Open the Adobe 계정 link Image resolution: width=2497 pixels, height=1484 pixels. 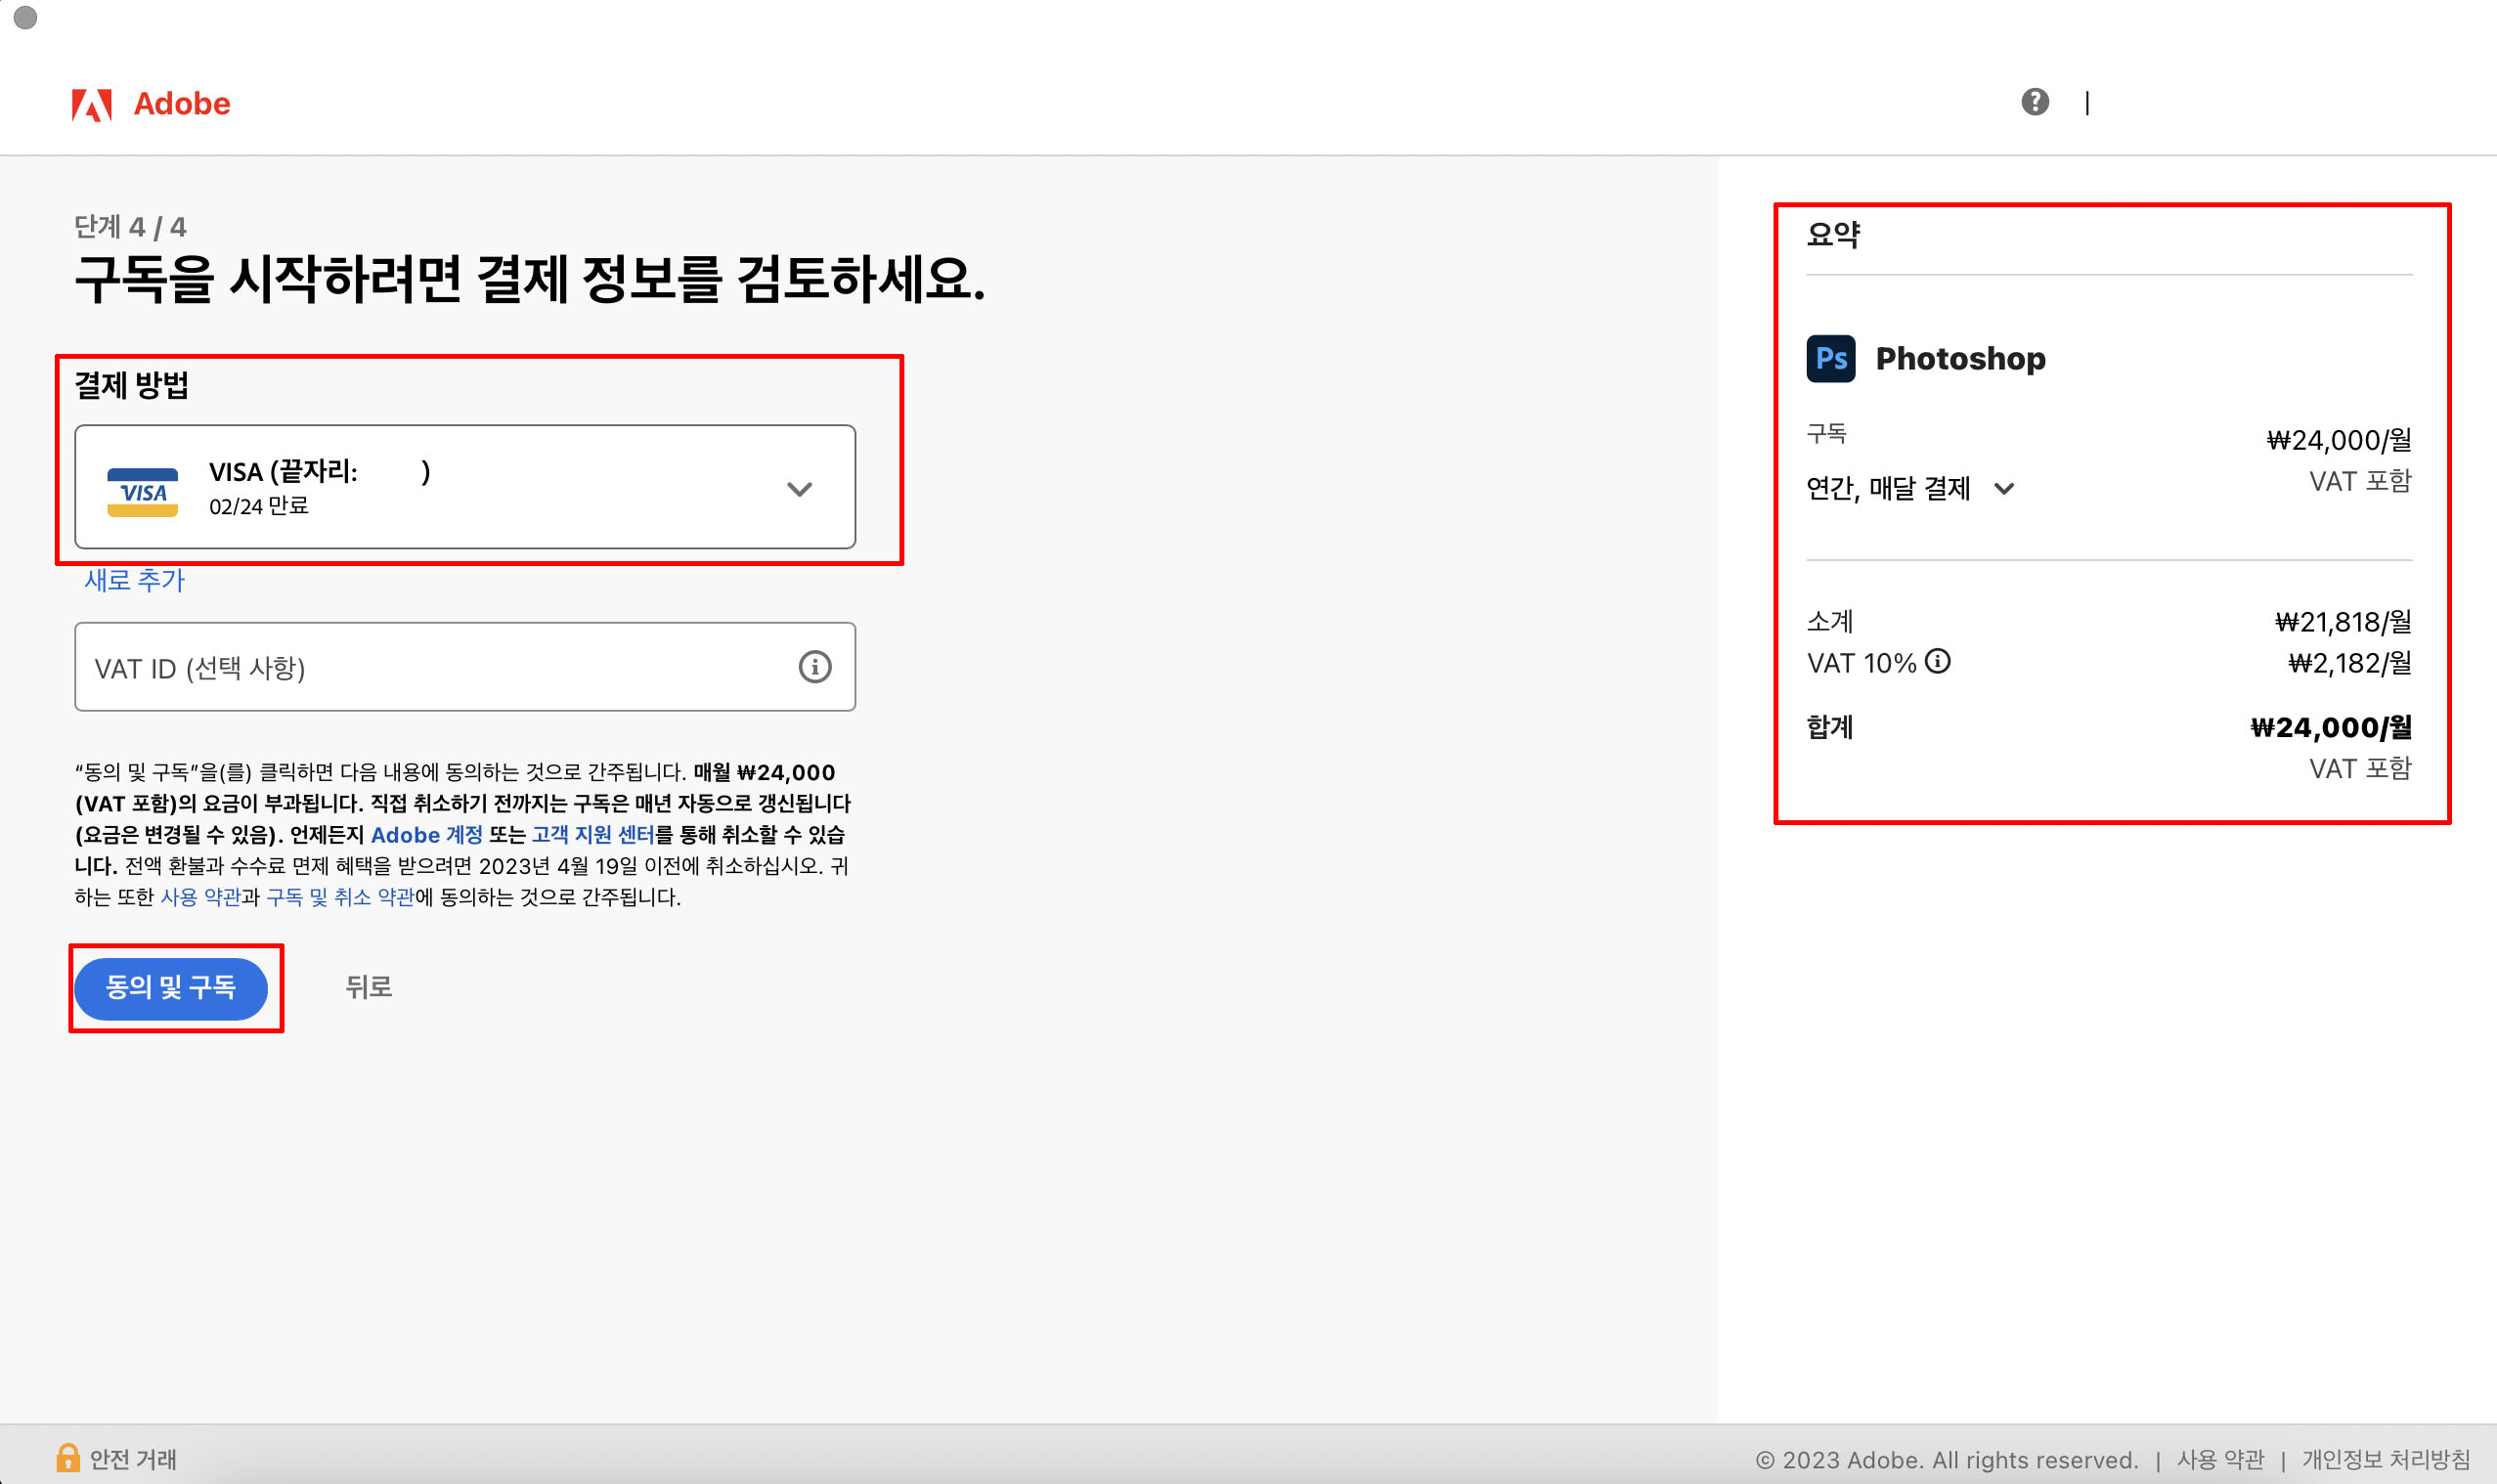[426, 835]
